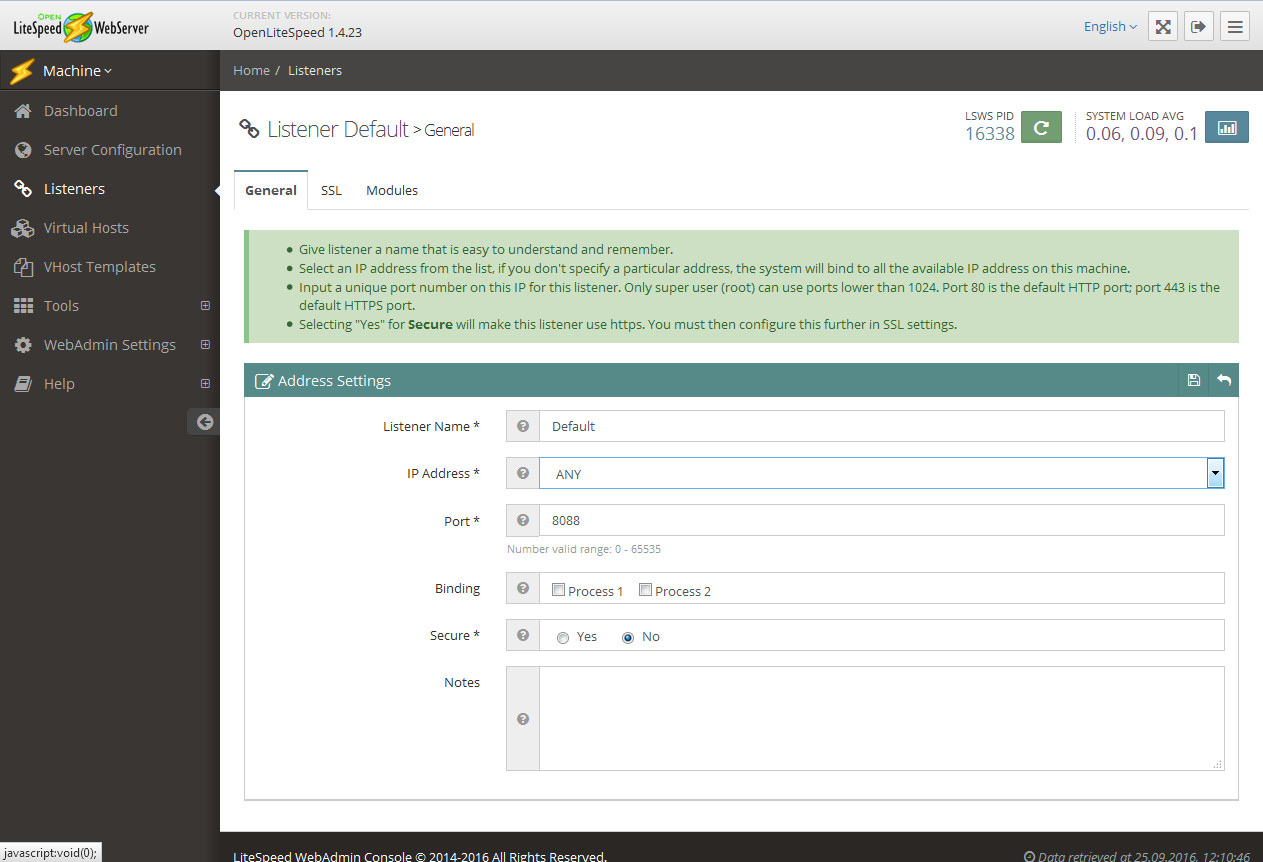This screenshot has width=1263, height=862.
Task: Toggle full screen mode icon
Action: (1163, 27)
